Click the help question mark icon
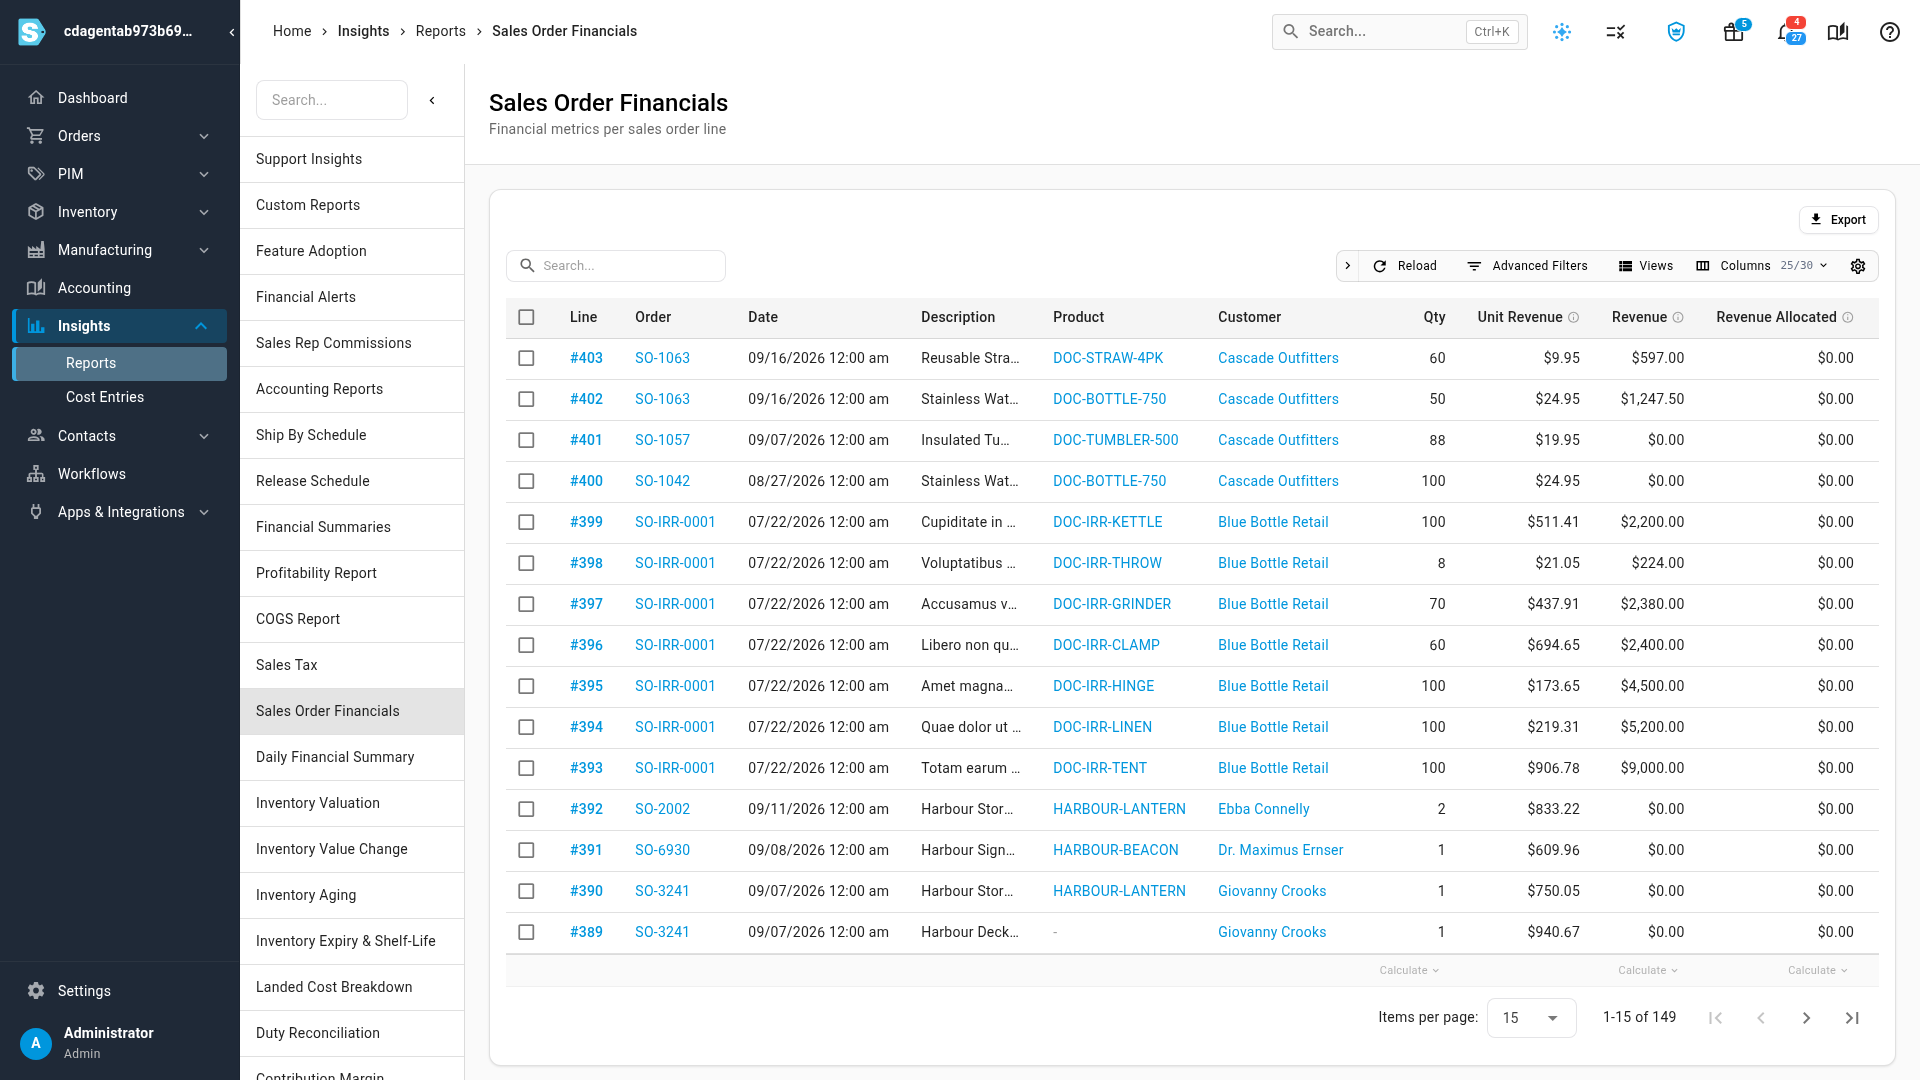The width and height of the screenshot is (1920, 1080). 1889,32
